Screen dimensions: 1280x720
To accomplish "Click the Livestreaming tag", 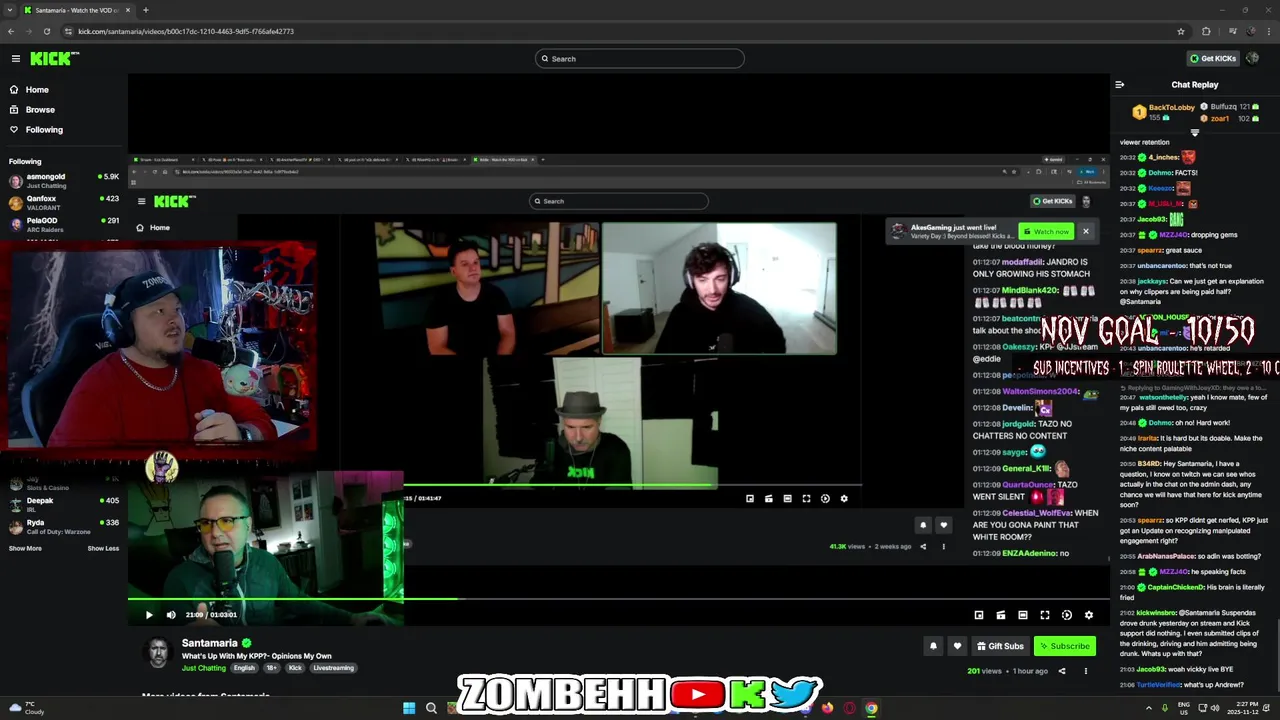I will click(333, 668).
